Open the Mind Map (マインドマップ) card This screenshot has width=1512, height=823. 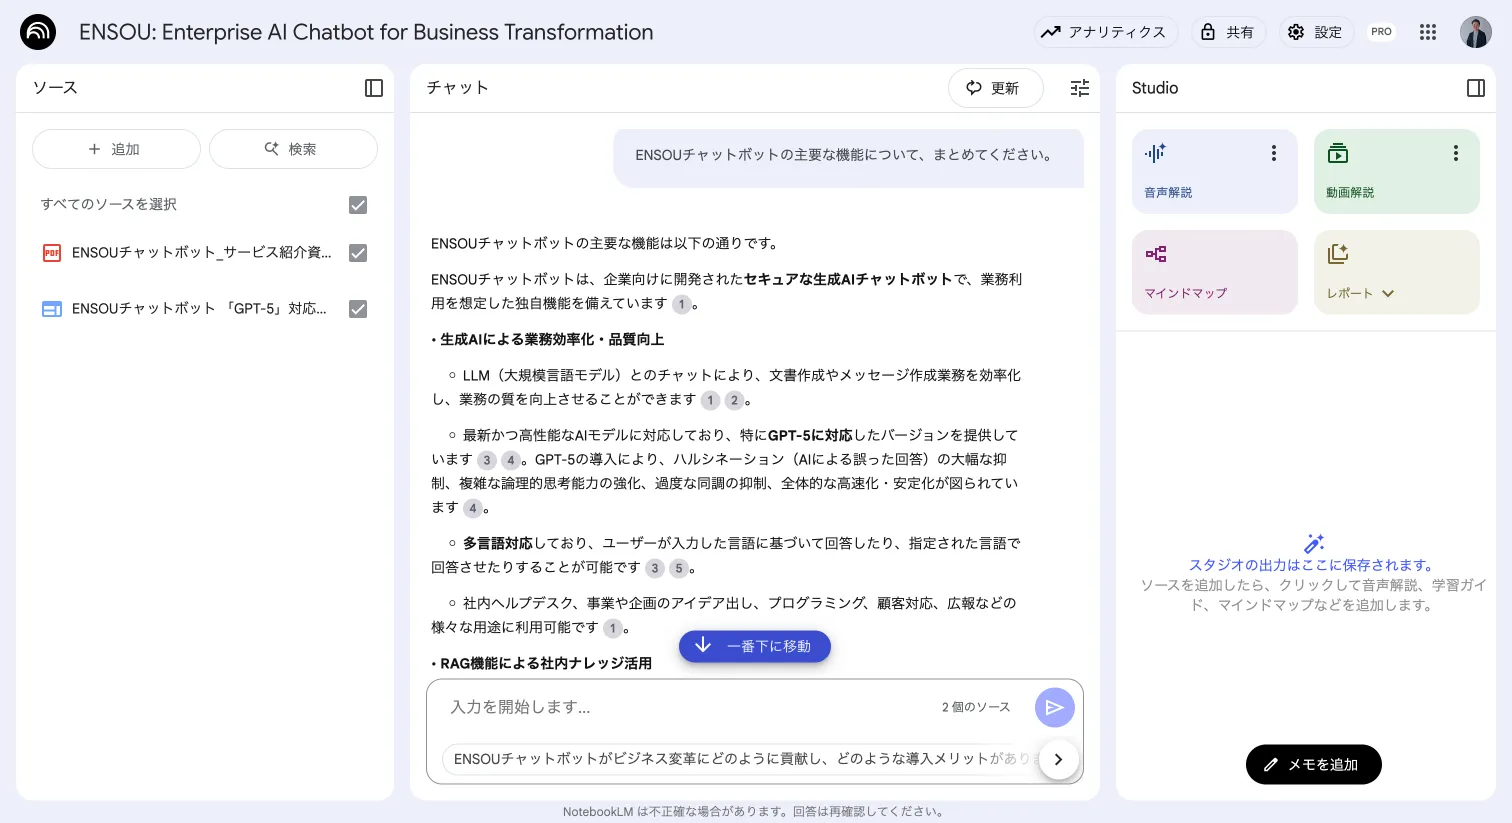coord(1215,272)
